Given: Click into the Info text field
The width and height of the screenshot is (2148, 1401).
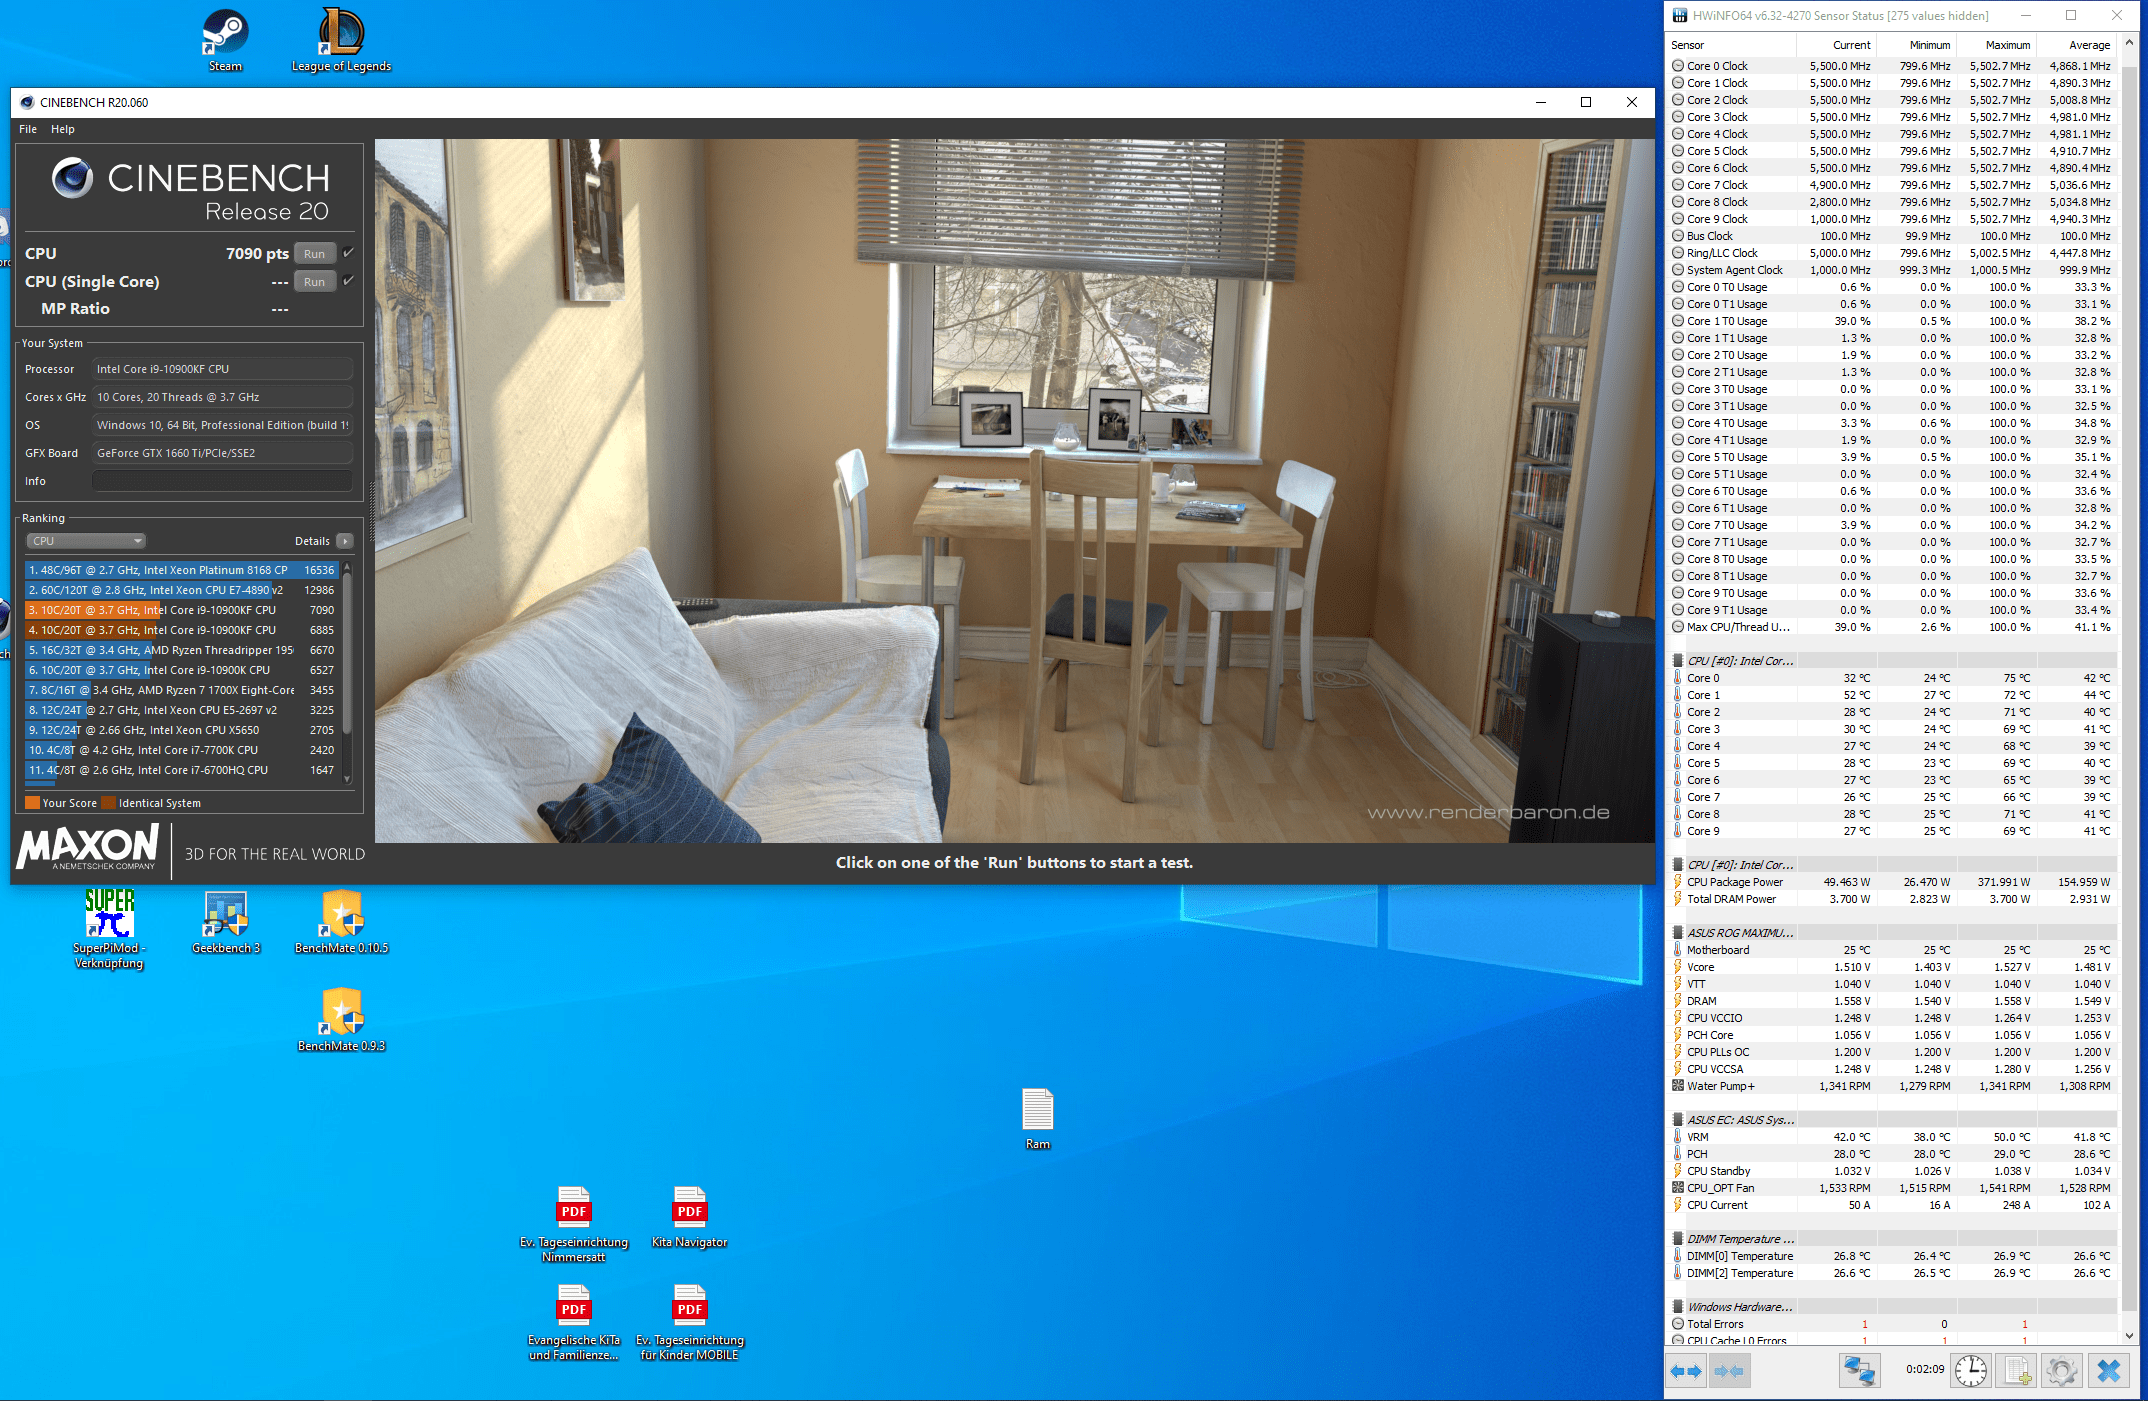Looking at the screenshot, I should click(x=222, y=481).
